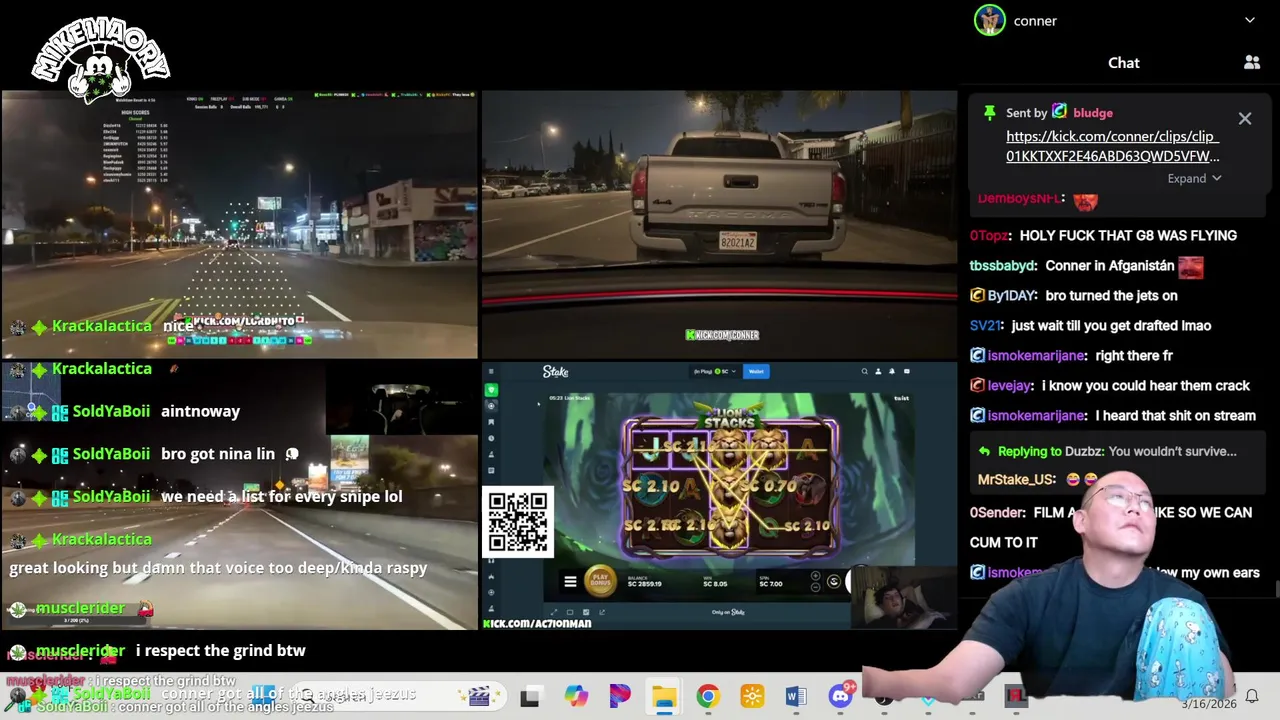Open Microsoft Word from the taskbar

coord(795,696)
